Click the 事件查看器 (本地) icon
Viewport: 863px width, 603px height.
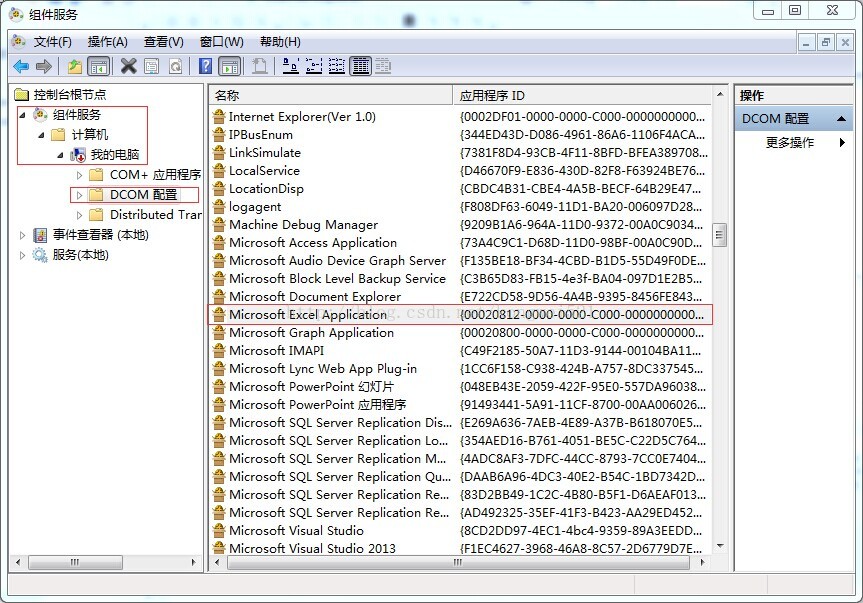[40, 235]
